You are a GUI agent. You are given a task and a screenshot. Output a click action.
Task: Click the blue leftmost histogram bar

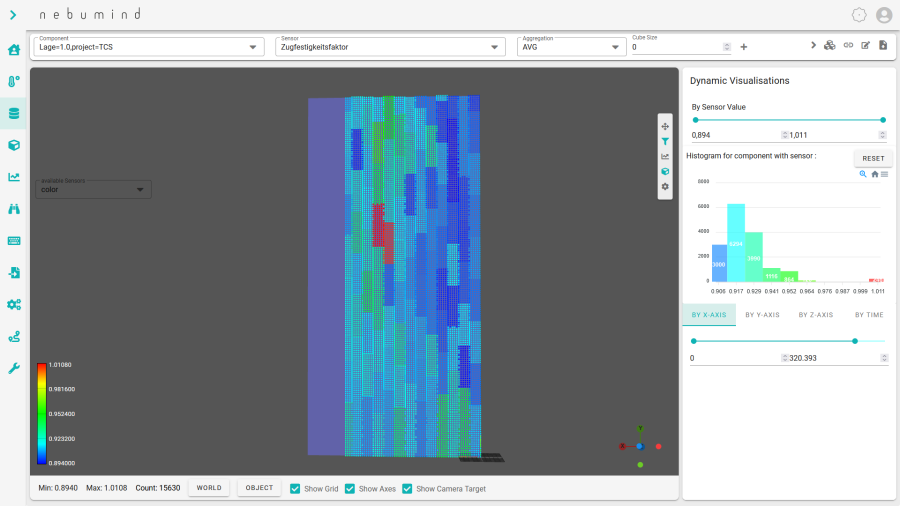[x=719, y=263]
